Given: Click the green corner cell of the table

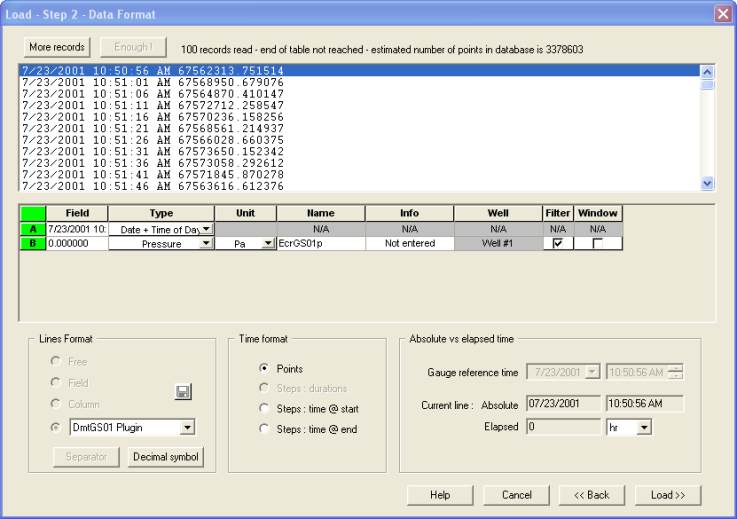Looking at the screenshot, I should coord(33,213).
